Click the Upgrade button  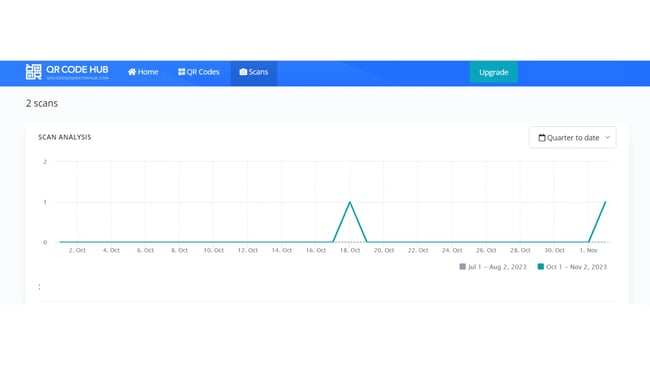click(x=493, y=72)
